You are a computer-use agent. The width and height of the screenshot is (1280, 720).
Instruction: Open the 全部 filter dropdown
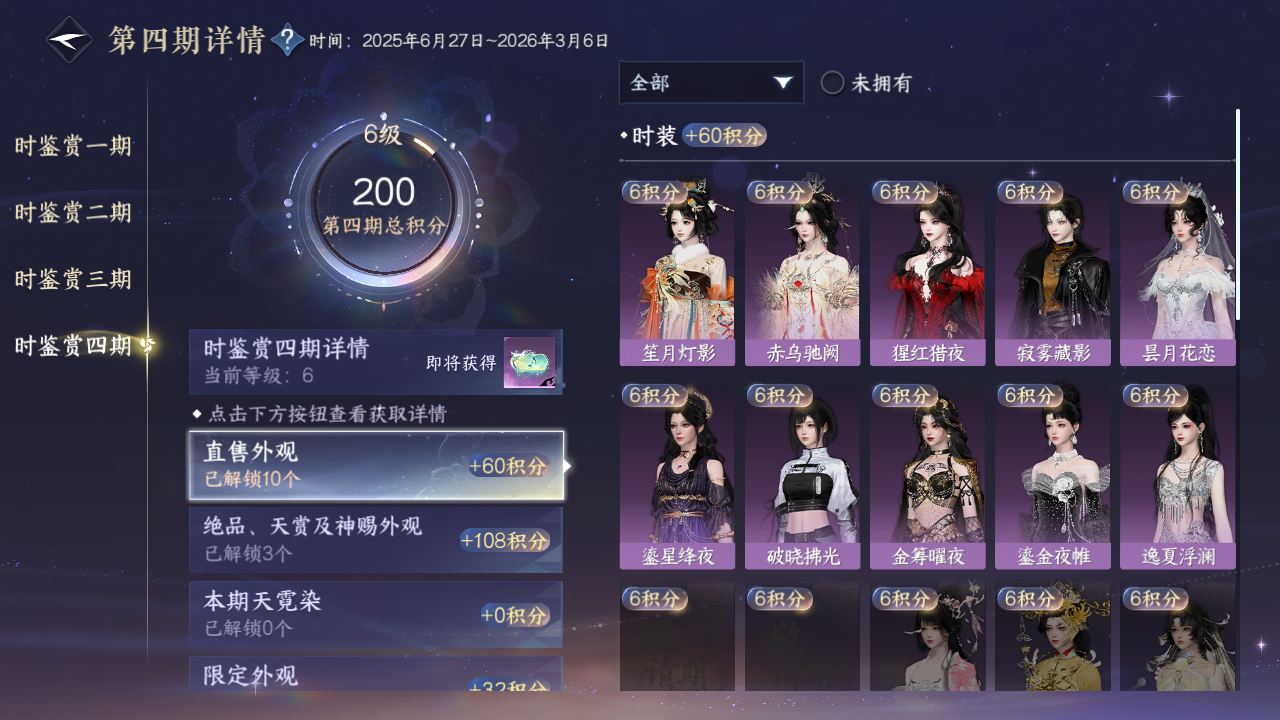tap(711, 83)
